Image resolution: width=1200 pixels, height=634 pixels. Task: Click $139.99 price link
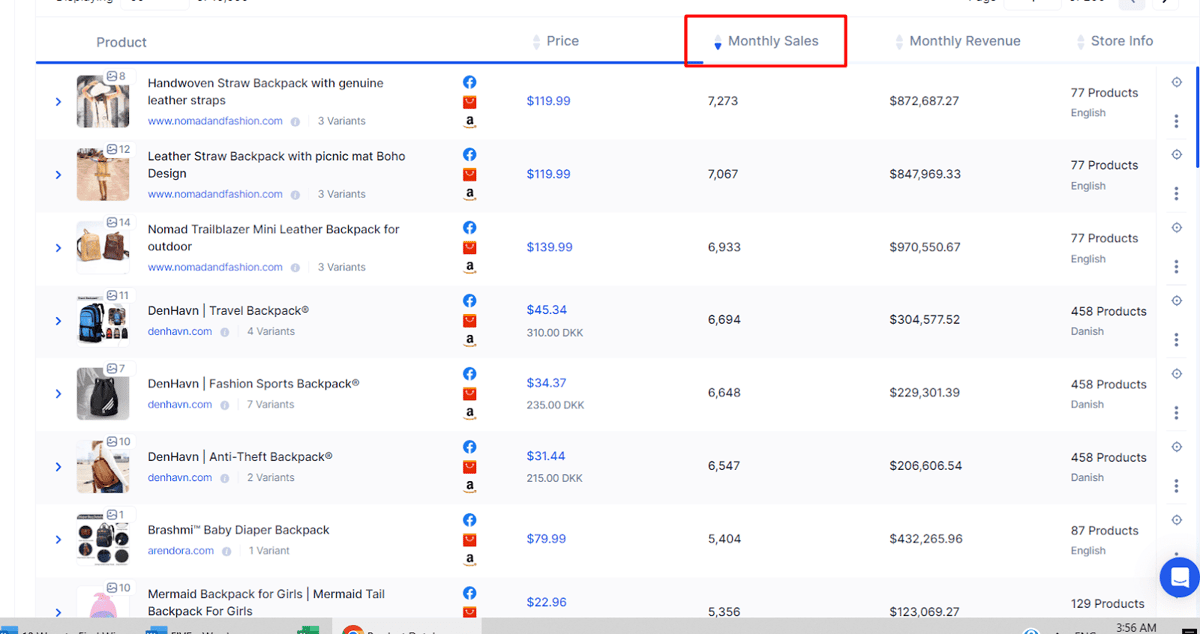click(x=550, y=247)
